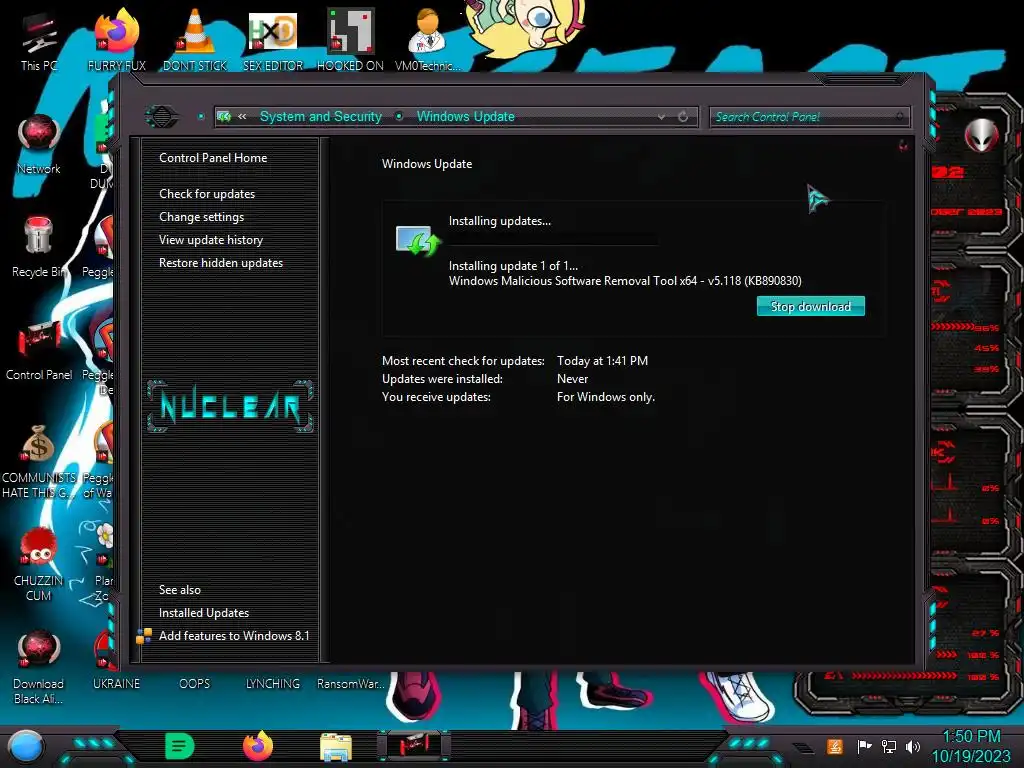Viewport: 1024px width, 768px height.
Task: Open View update history
Action: pyautogui.click(x=211, y=240)
